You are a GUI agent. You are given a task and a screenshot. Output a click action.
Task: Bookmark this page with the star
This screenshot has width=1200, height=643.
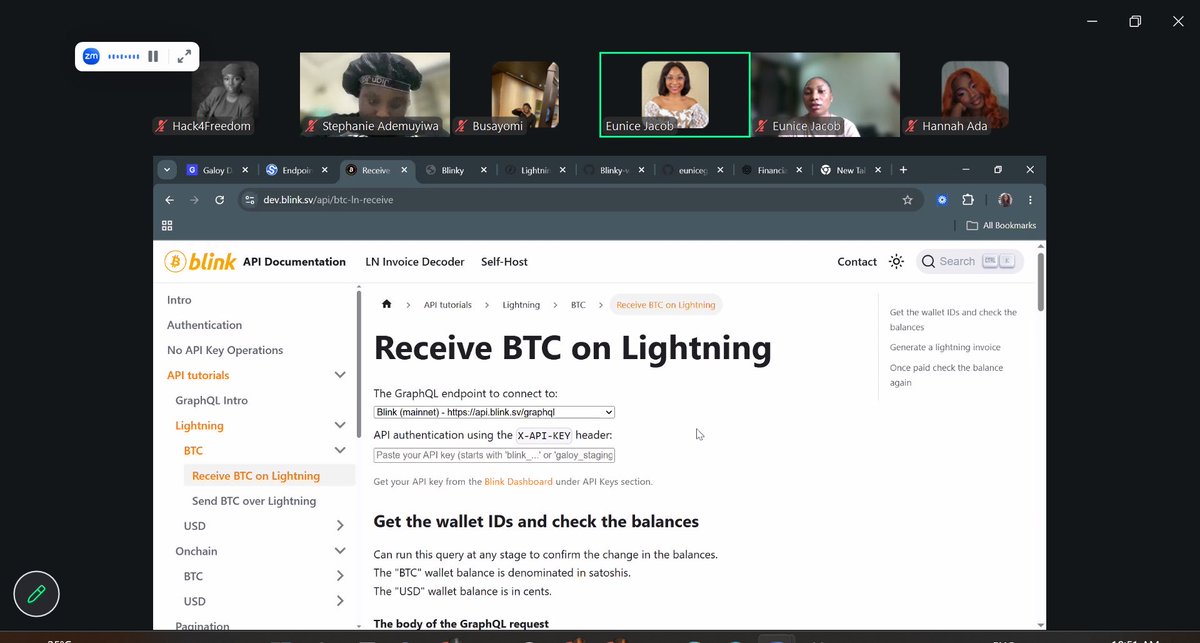[x=907, y=200]
